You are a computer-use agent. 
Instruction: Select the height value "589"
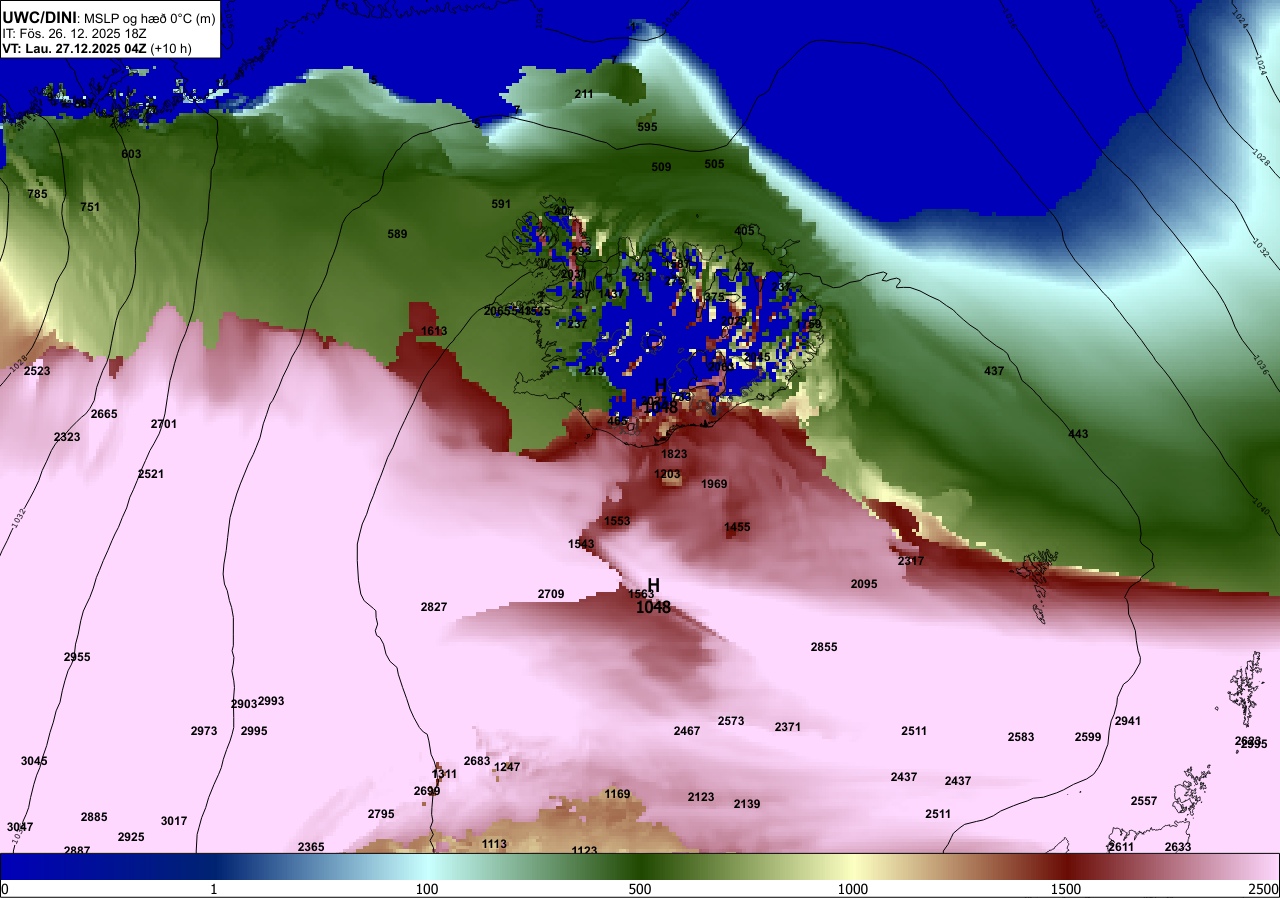[397, 234]
